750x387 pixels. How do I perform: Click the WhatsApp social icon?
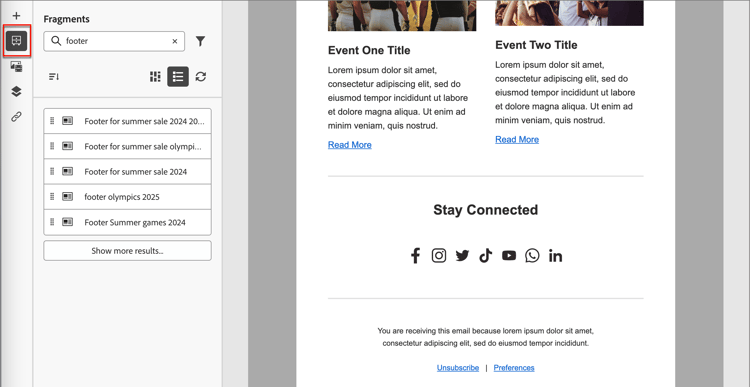pos(532,256)
